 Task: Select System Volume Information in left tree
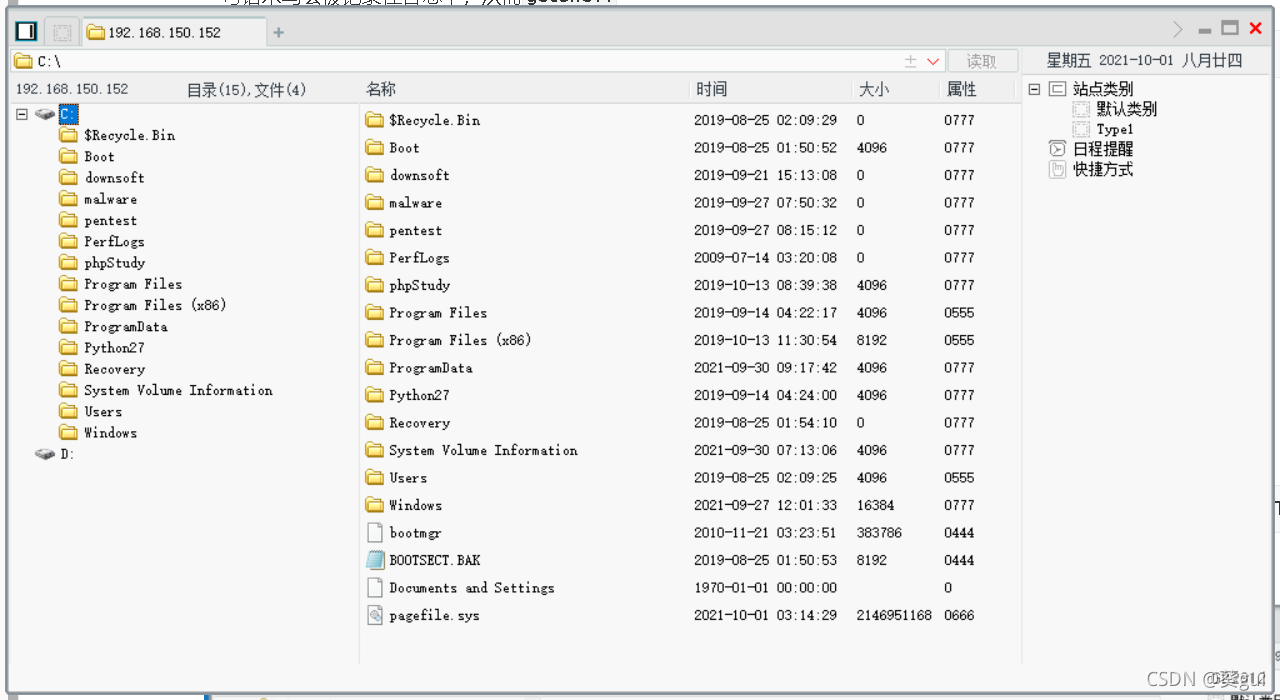(178, 390)
